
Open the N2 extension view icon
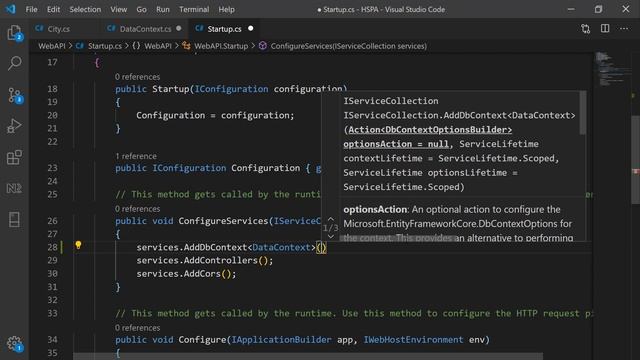14,188
